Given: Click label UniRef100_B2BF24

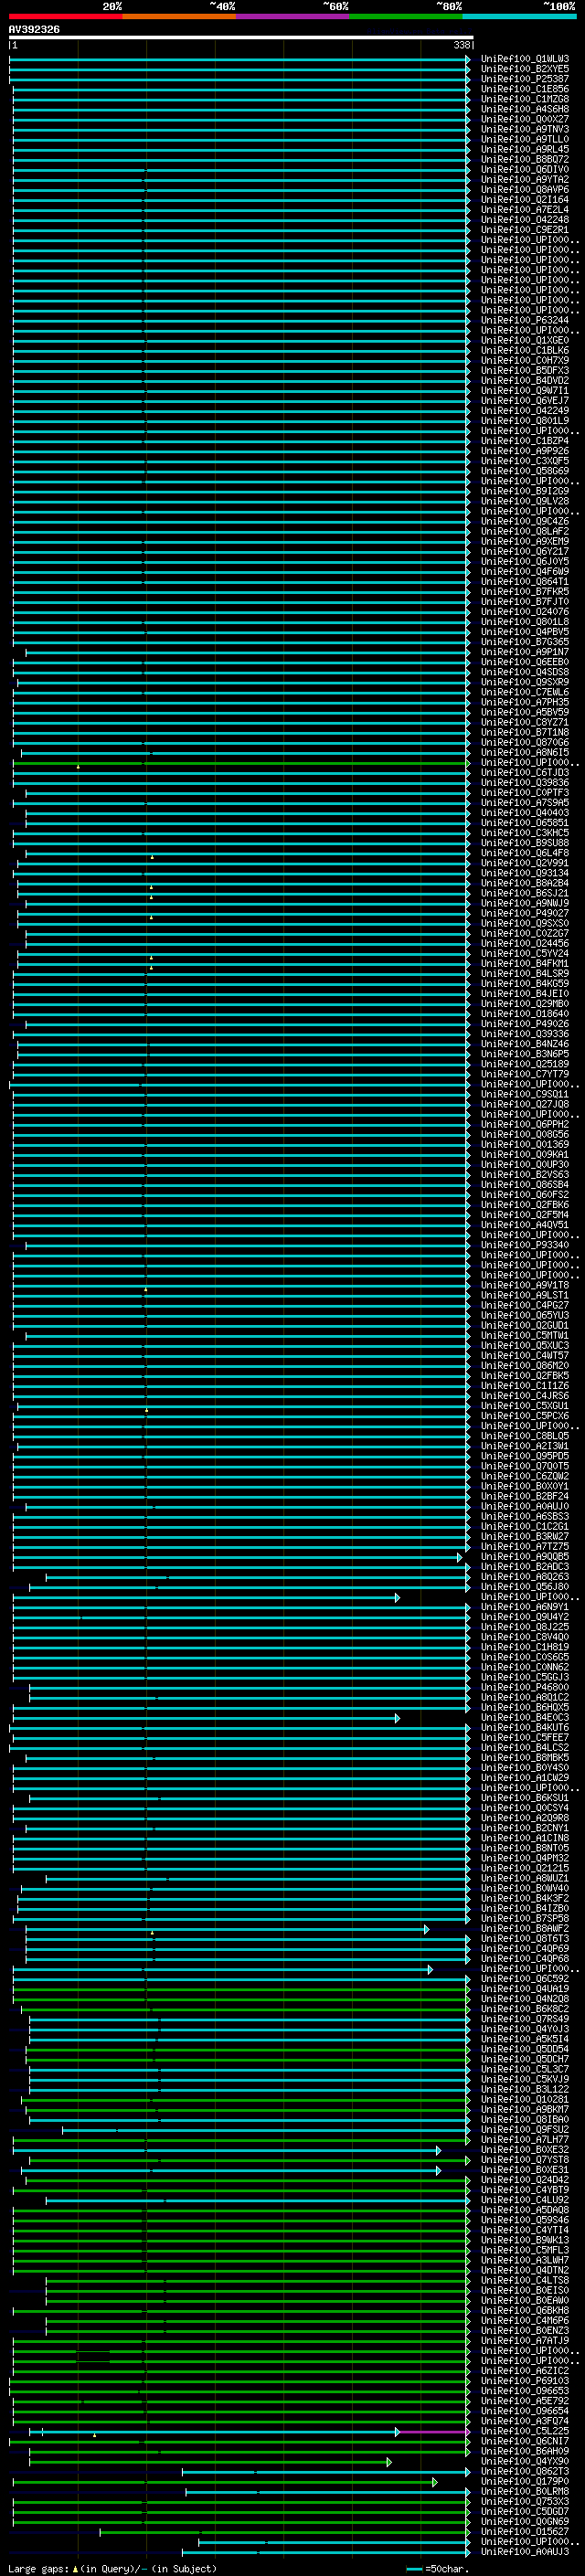Looking at the screenshot, I should pos(525,1496).
